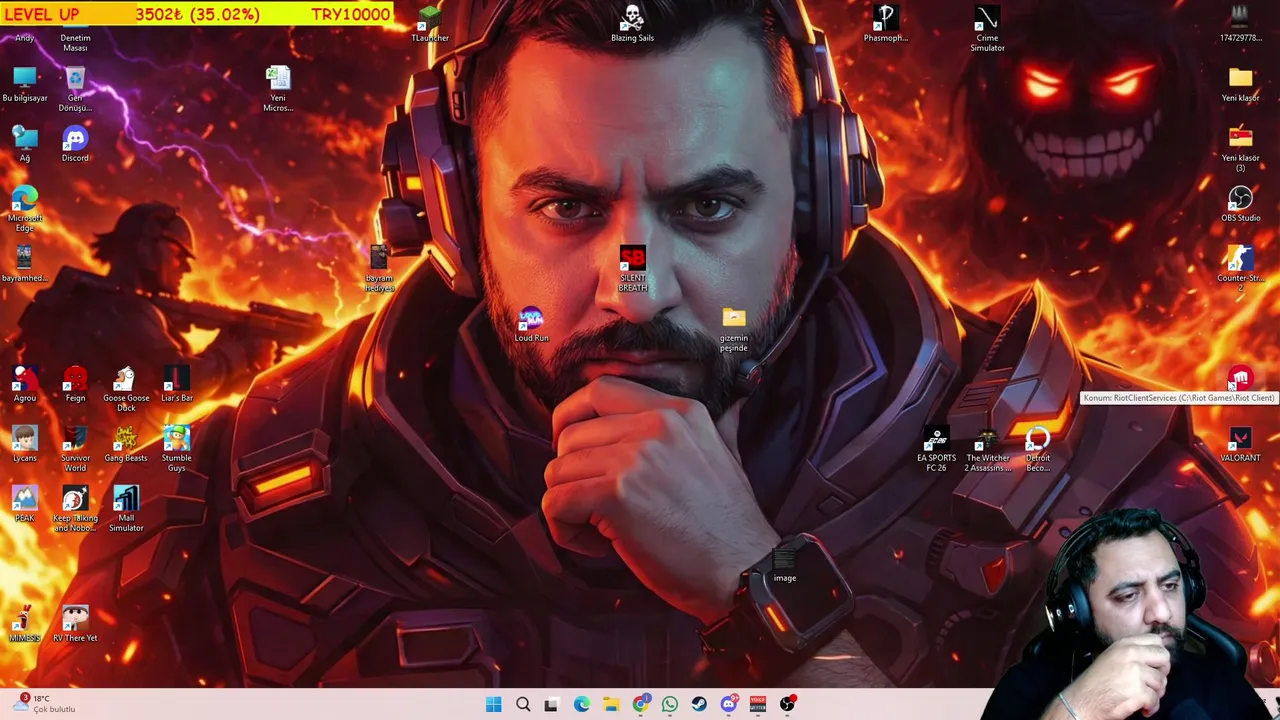The image size is (1280, 720).
Task: Open the Geri Dönüşüm recycle bin
Action: [75, 90]
